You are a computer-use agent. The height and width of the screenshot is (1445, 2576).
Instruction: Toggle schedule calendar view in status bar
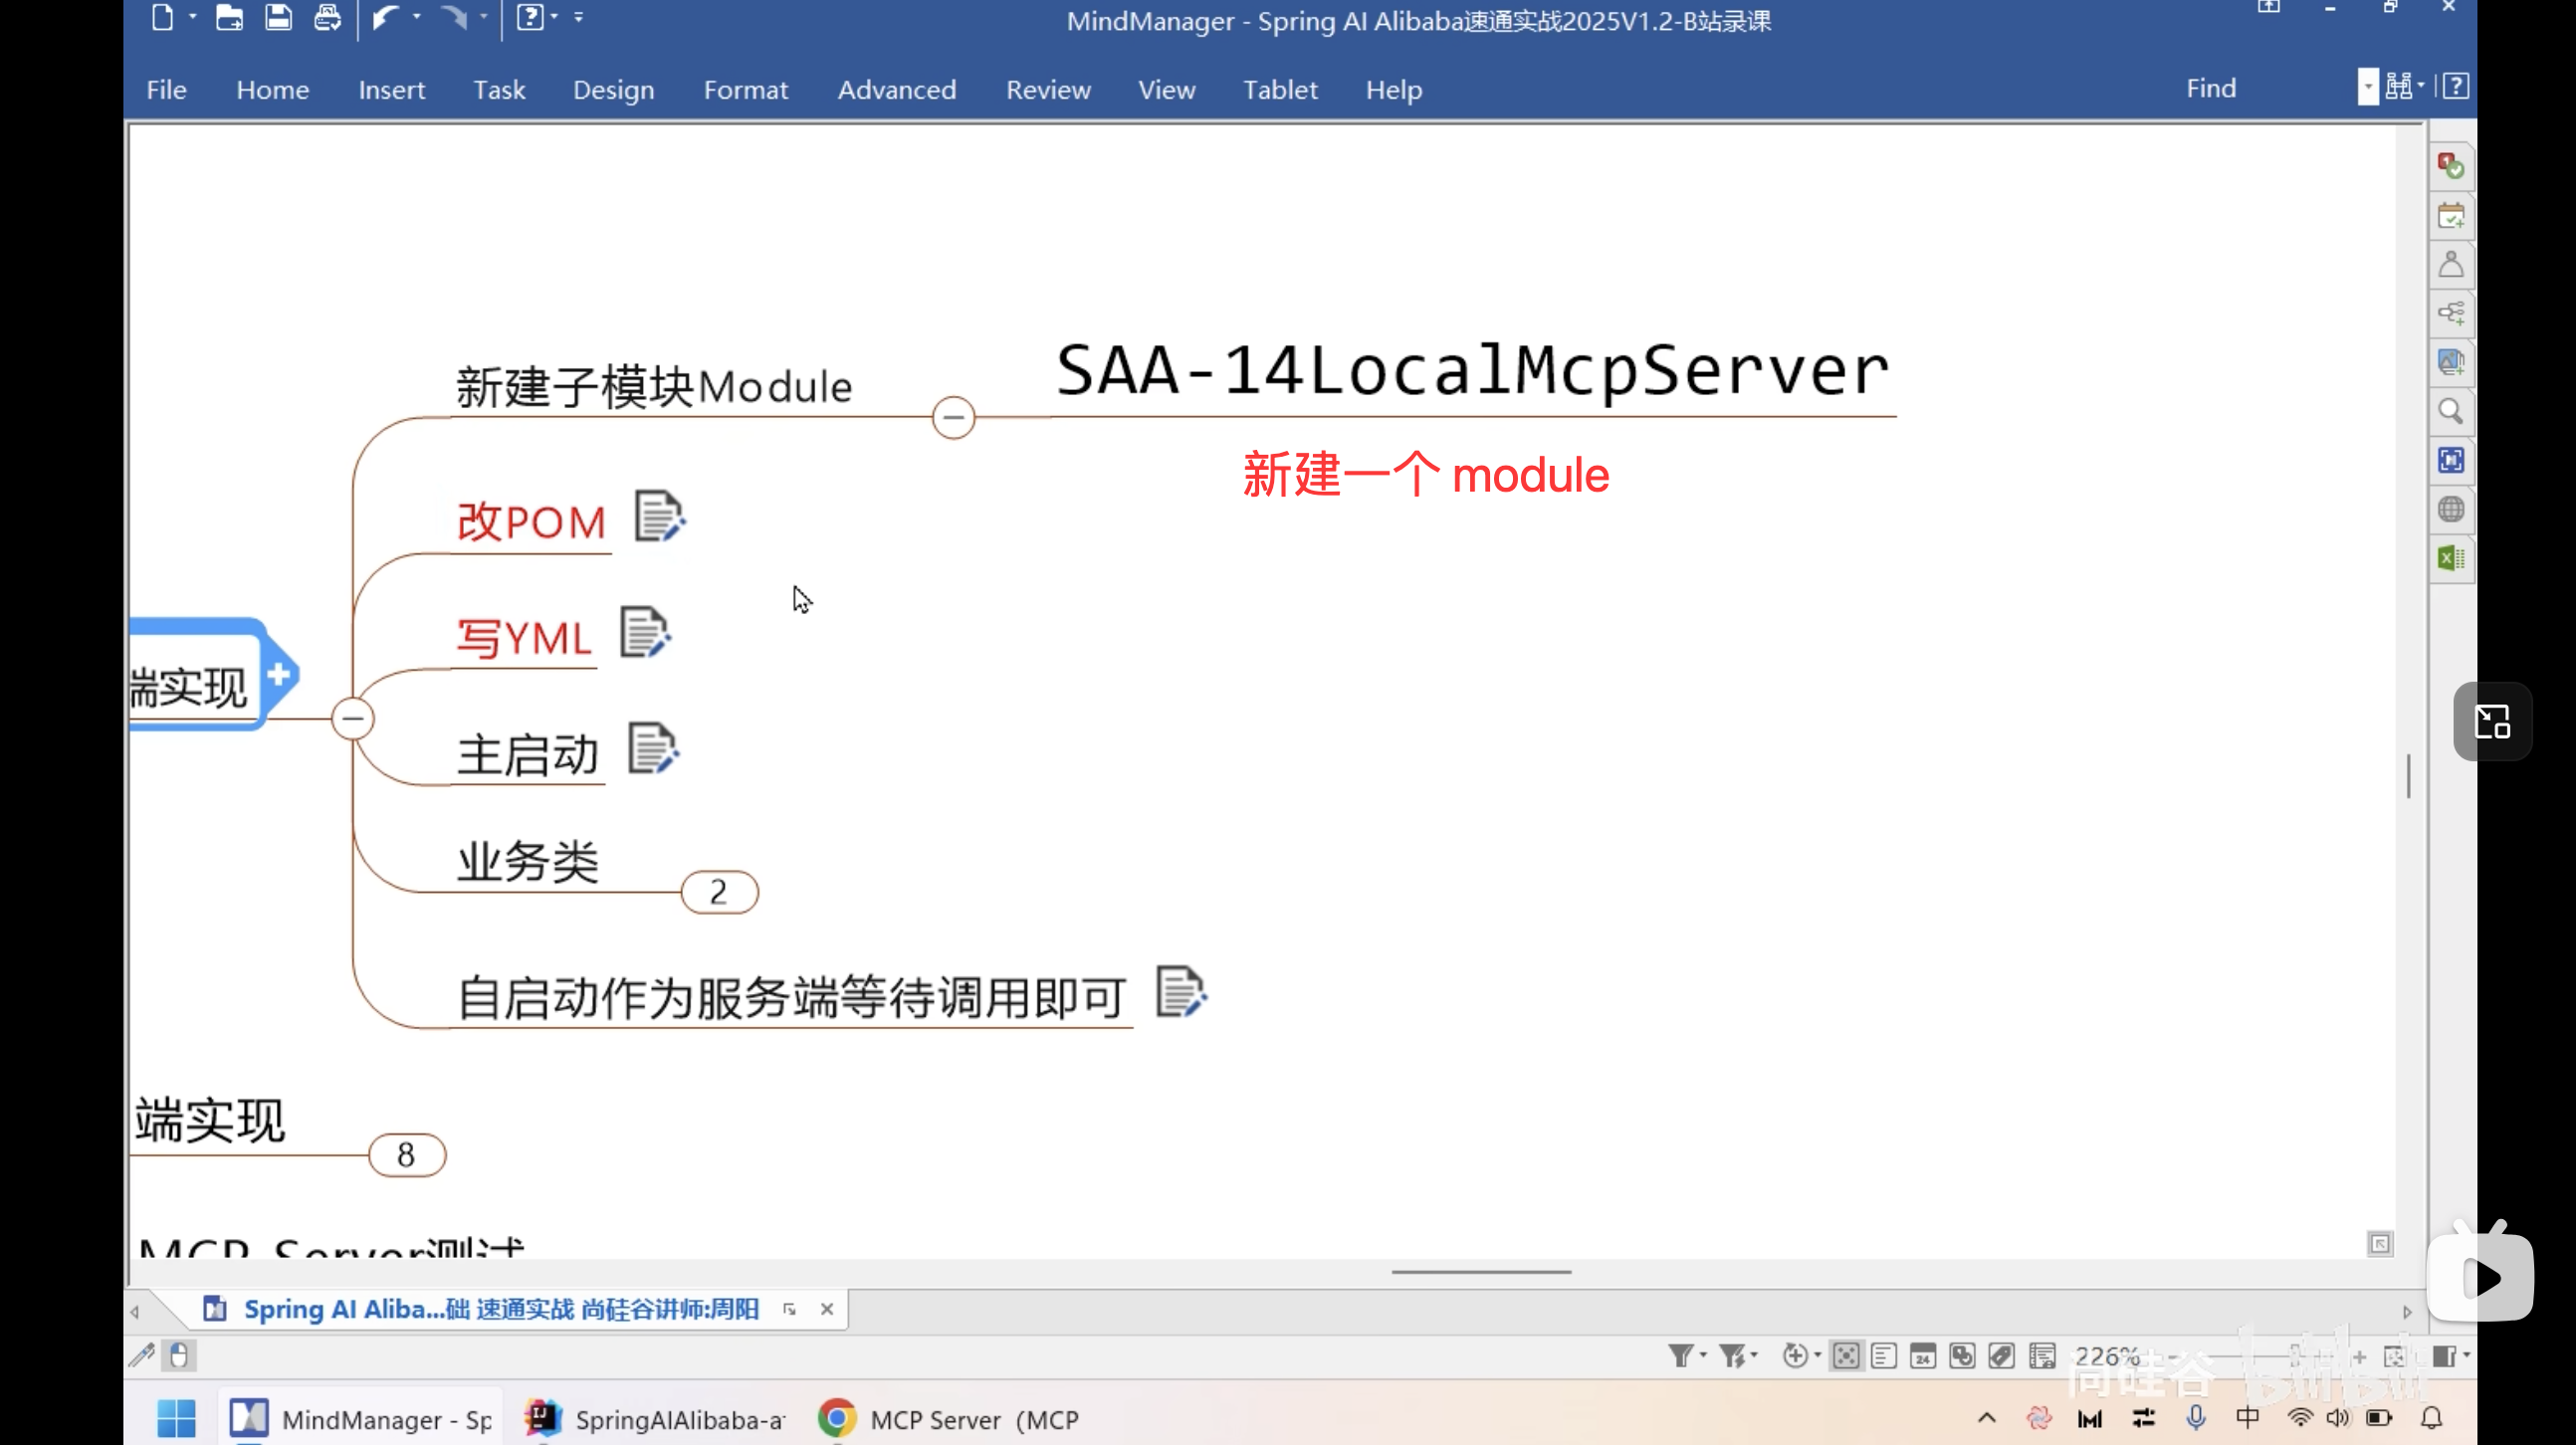coord(1922,1356)
